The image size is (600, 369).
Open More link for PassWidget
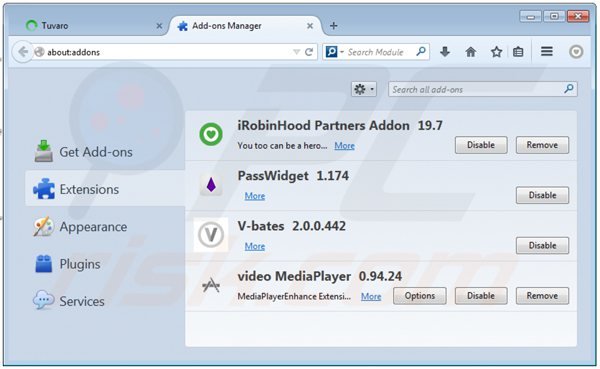point(255,196)
